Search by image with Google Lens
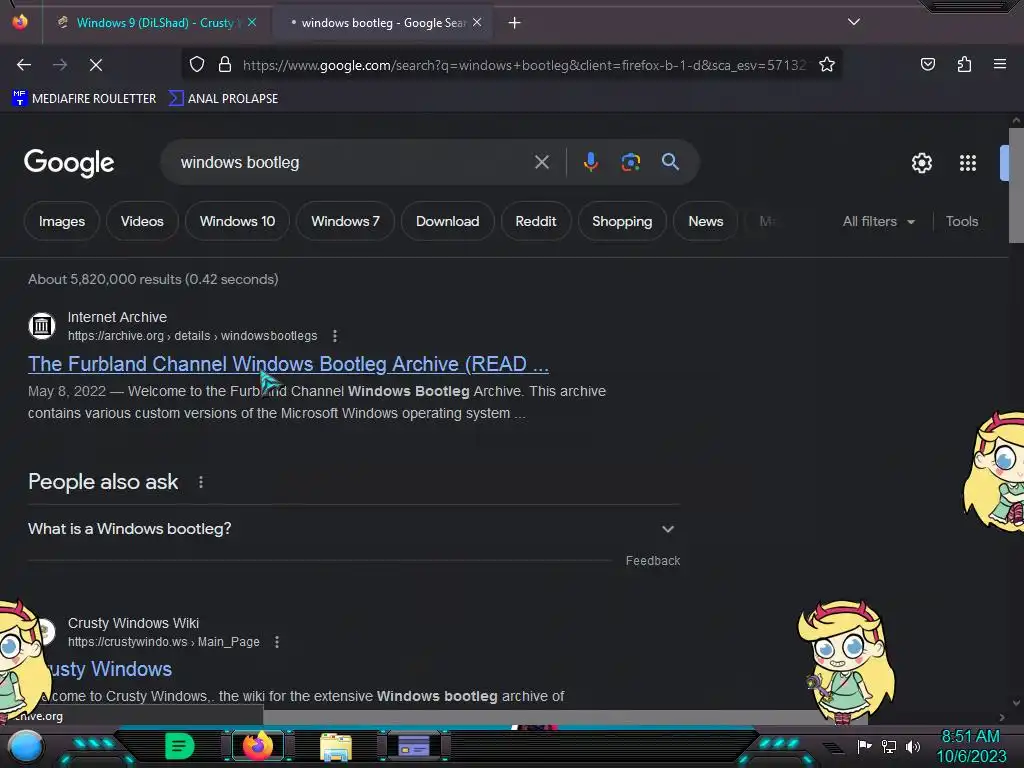Image resolution: width=1024 pixels, height=768 pixels. click(630, 162)
